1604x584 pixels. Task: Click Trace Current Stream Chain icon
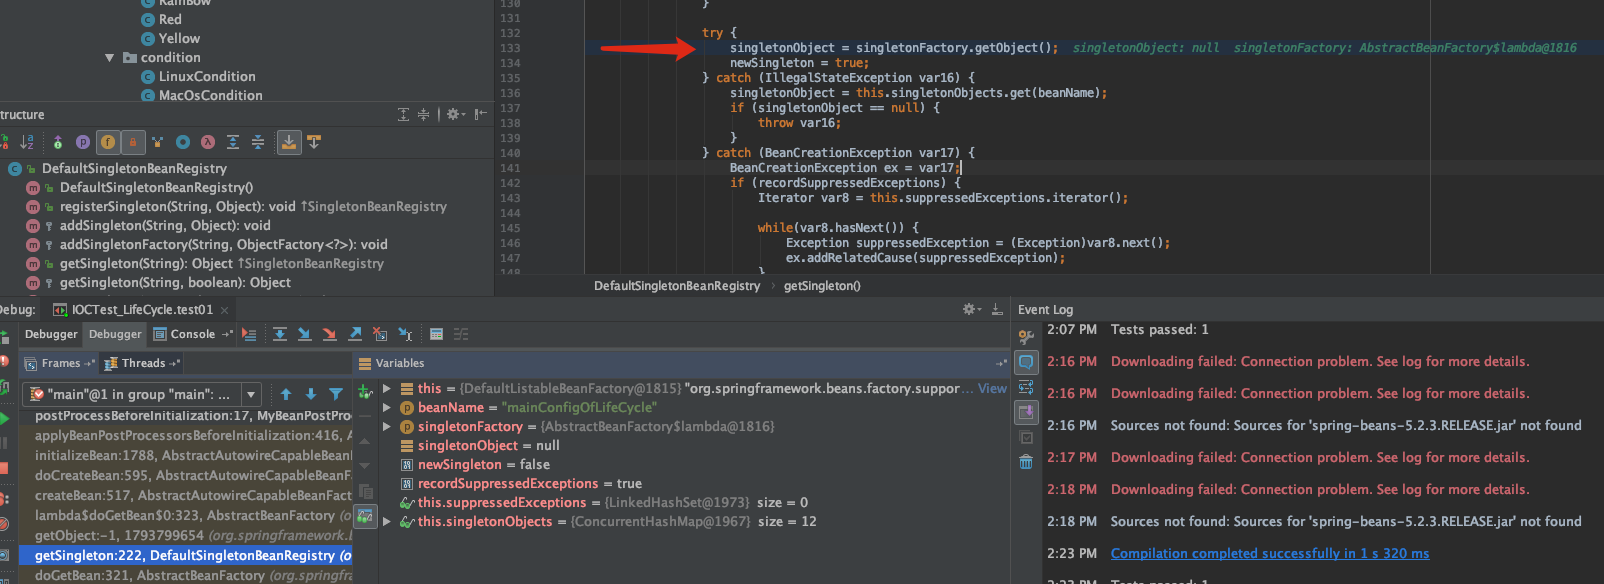(461, 334)
